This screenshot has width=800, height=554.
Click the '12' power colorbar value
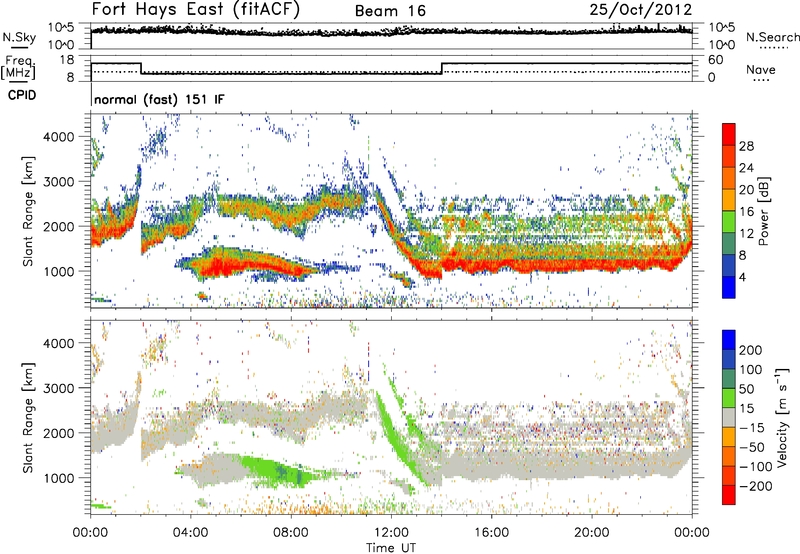[x=746, y=234]
